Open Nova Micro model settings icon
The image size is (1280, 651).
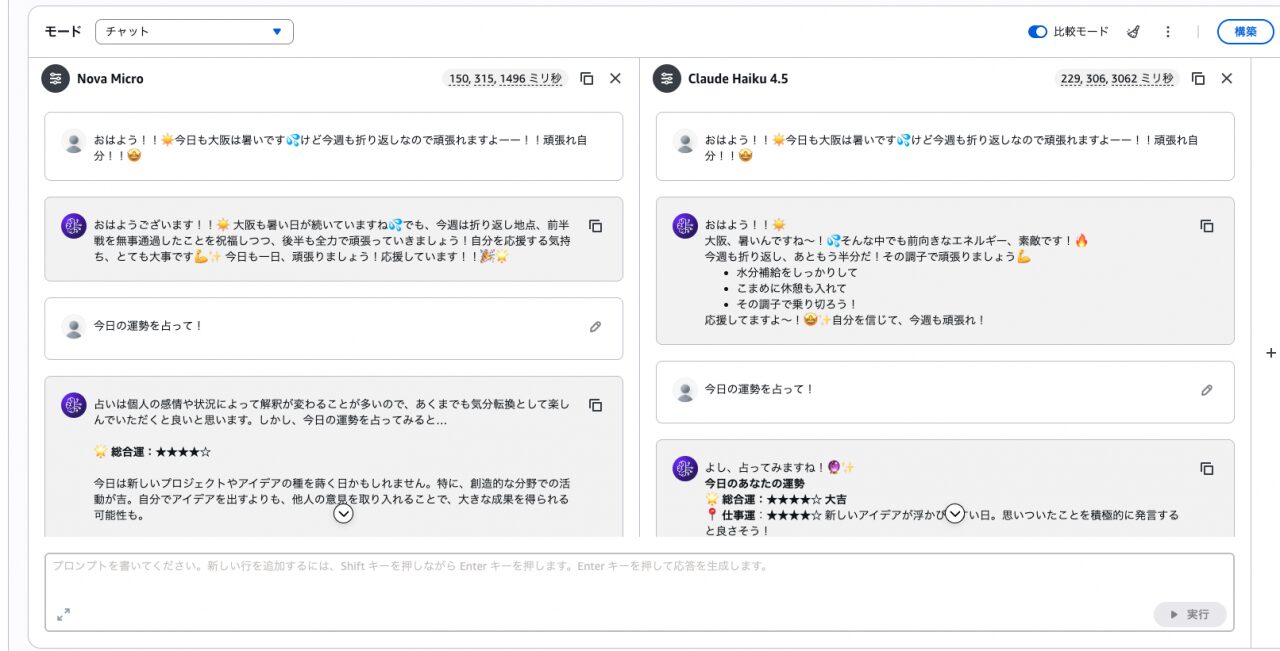tap(55, 78)
